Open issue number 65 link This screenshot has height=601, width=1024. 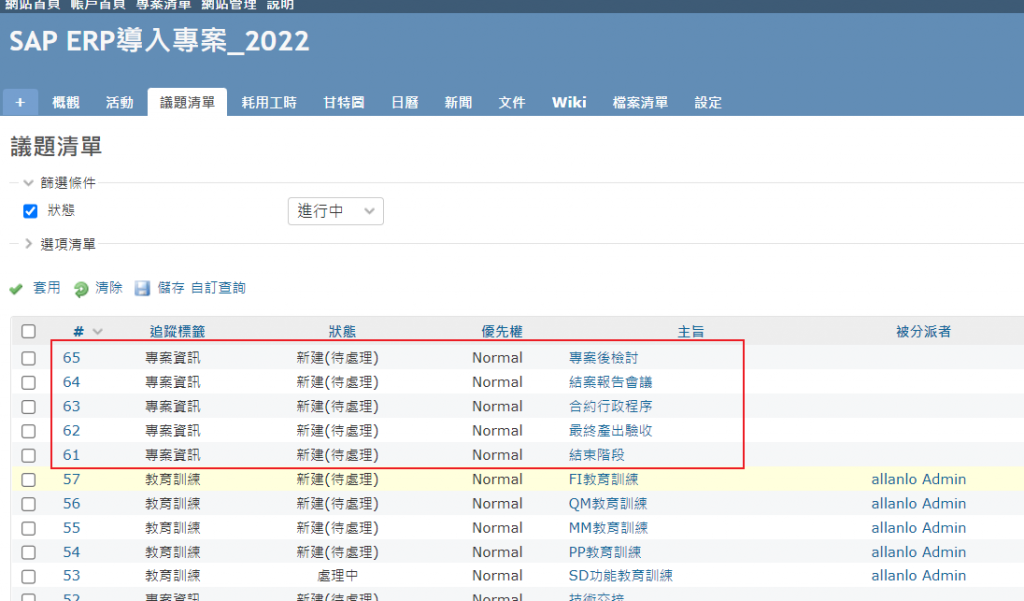coord(71,358)
